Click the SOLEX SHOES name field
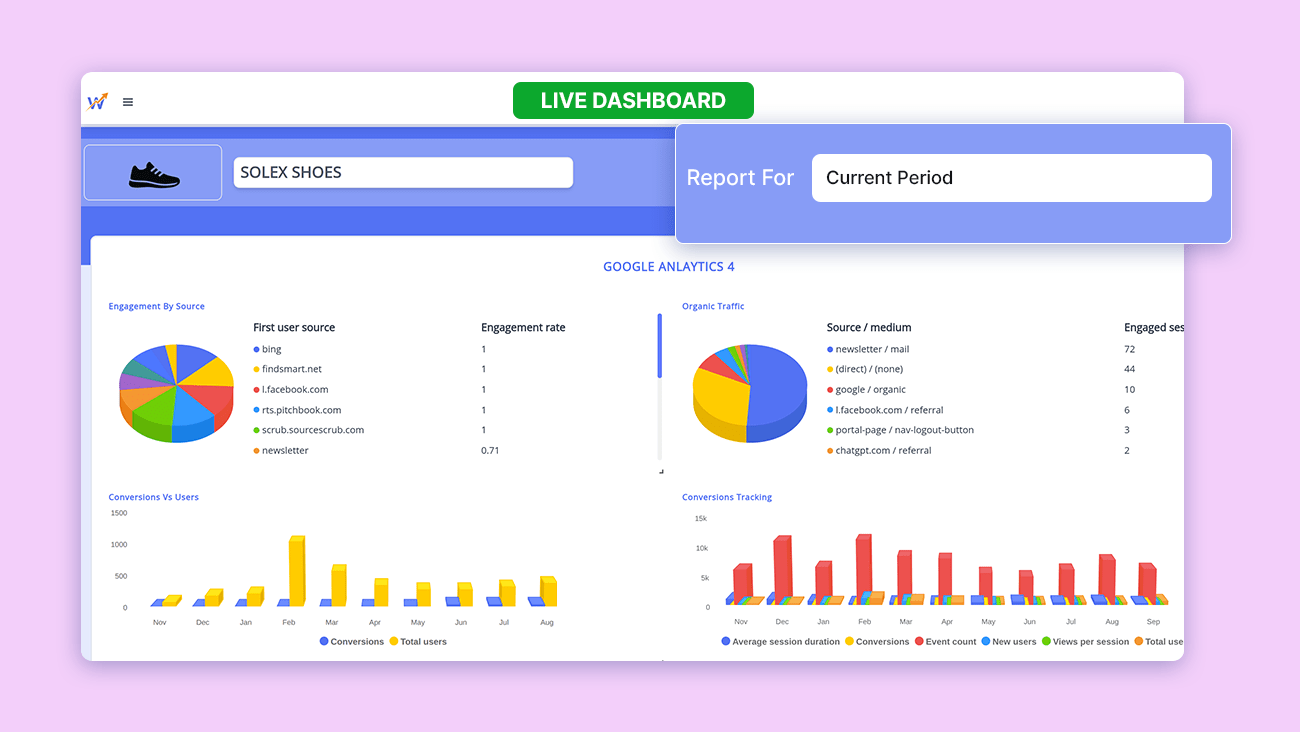1300x732 pixels. (x=403, y=172)
